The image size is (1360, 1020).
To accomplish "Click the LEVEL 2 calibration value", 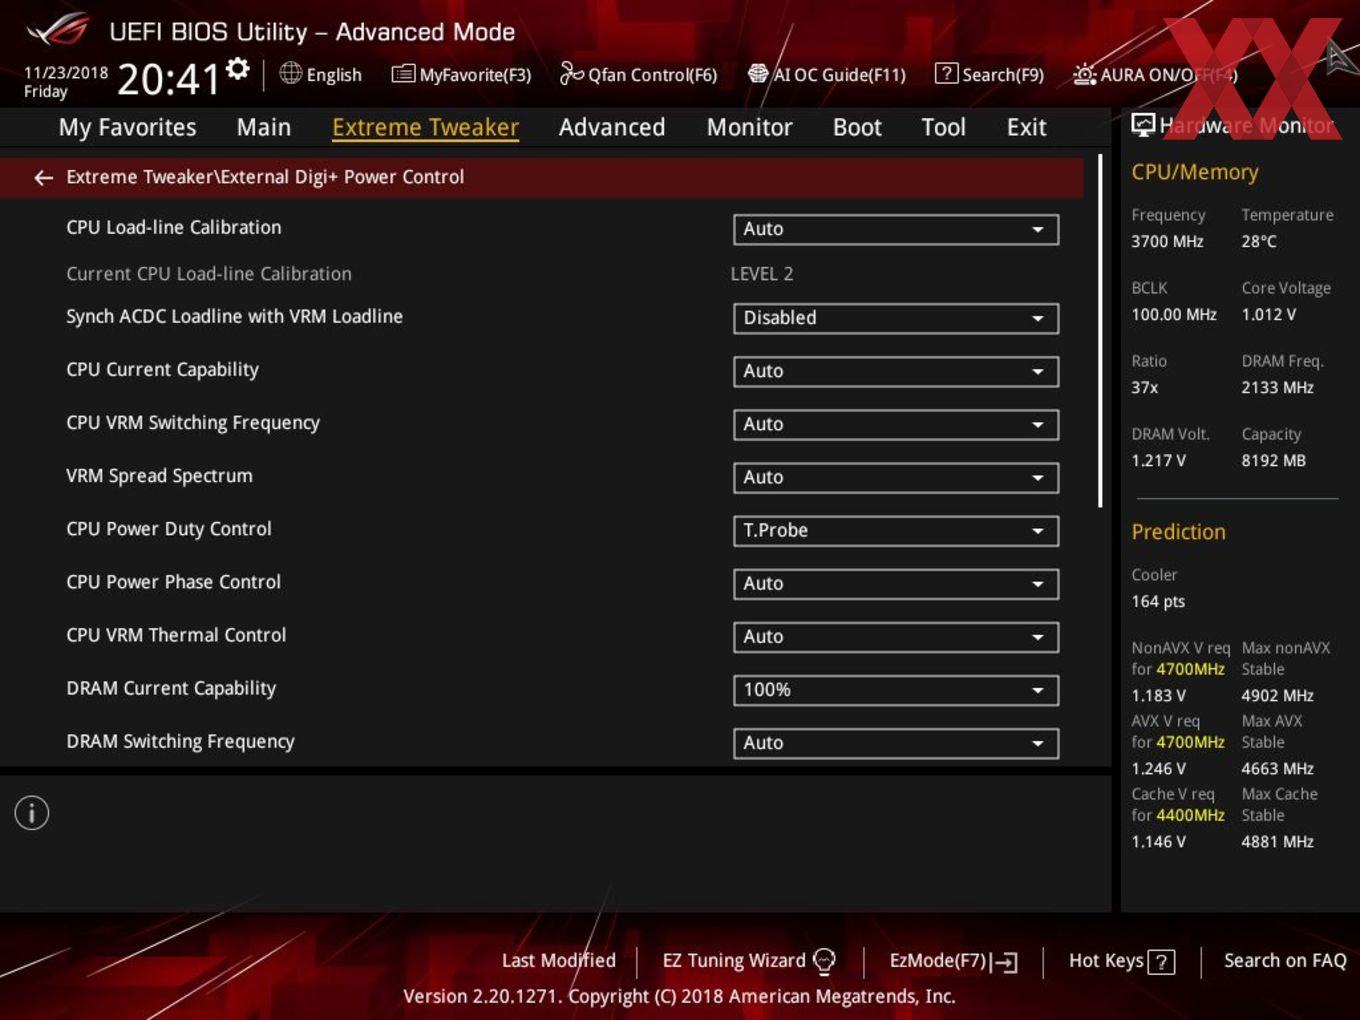I will [762, 273].
